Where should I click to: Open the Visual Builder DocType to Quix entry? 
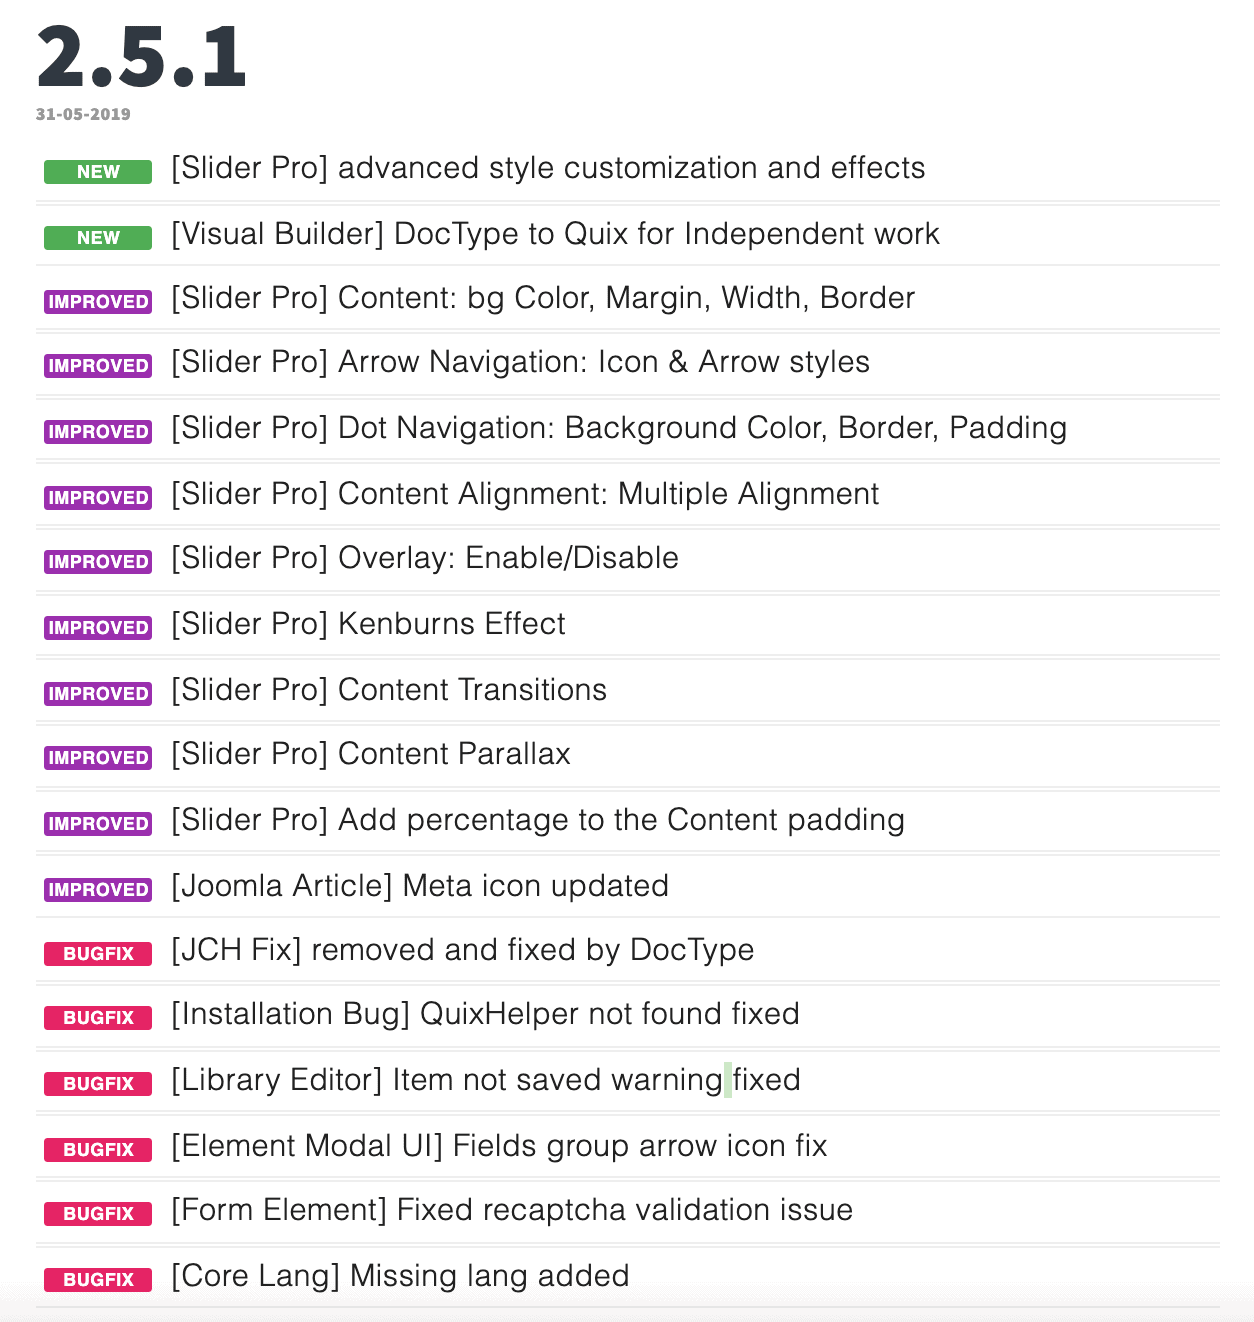coord(555,234)
